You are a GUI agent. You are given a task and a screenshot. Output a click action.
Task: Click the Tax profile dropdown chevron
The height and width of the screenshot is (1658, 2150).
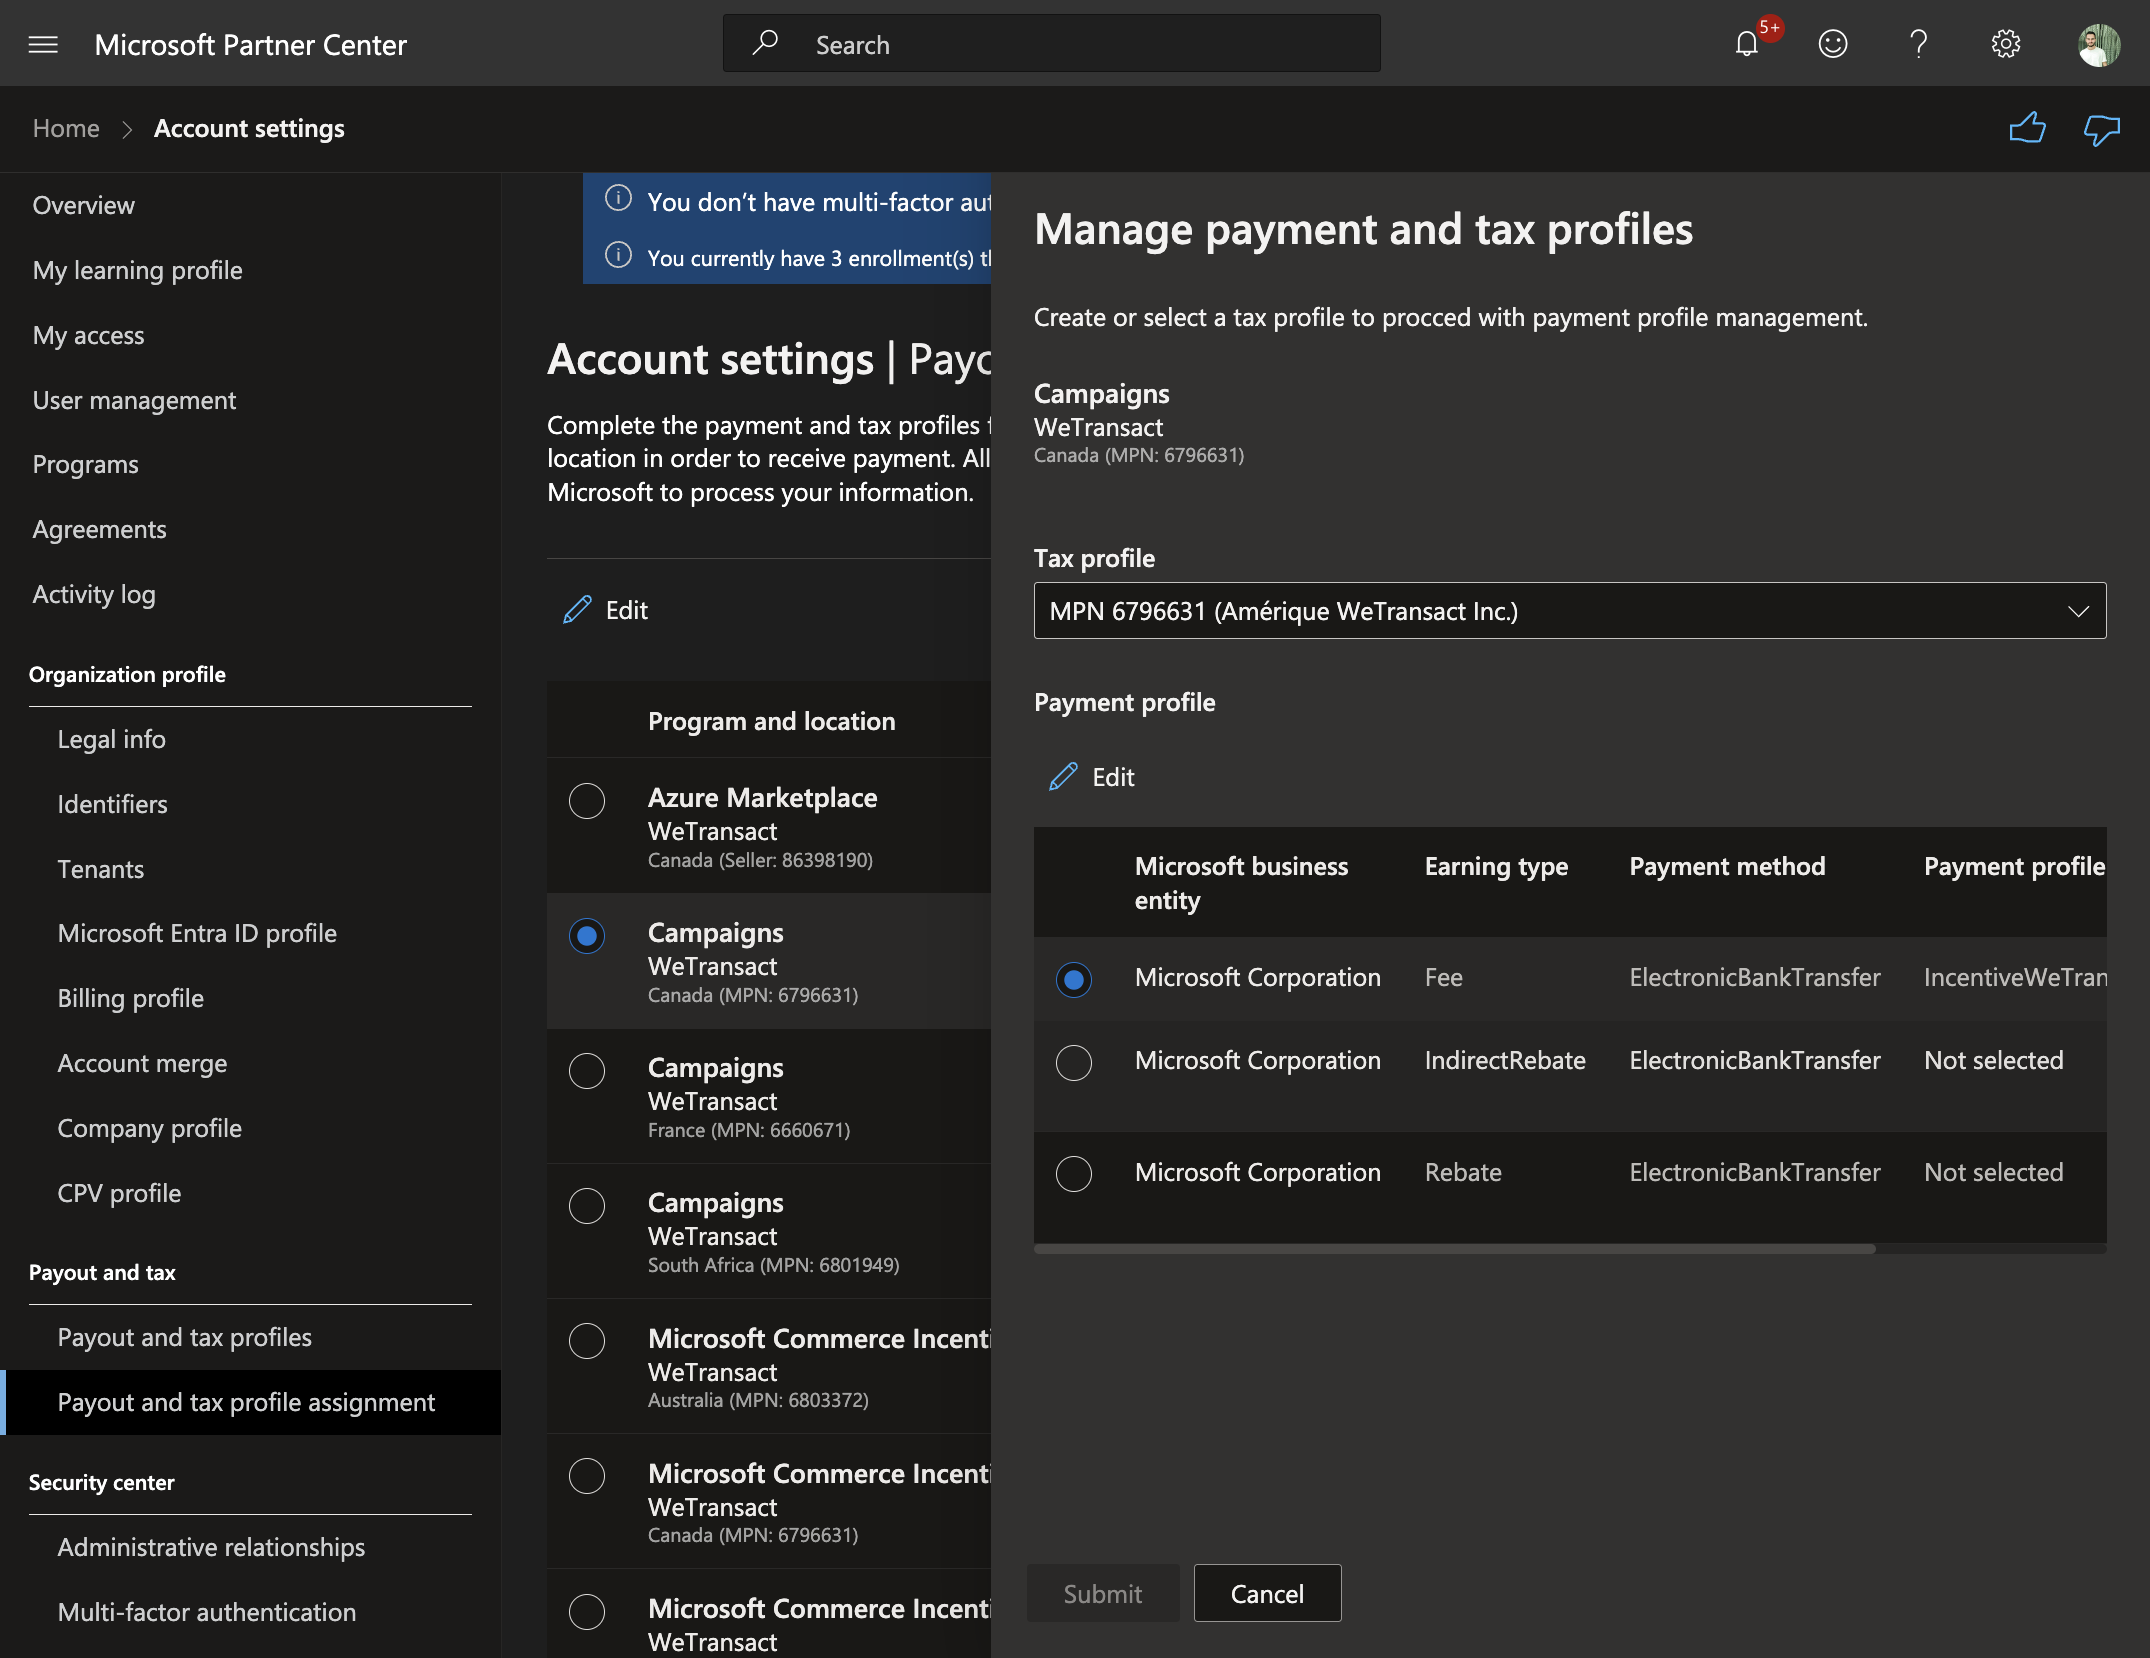point(2079,611)
